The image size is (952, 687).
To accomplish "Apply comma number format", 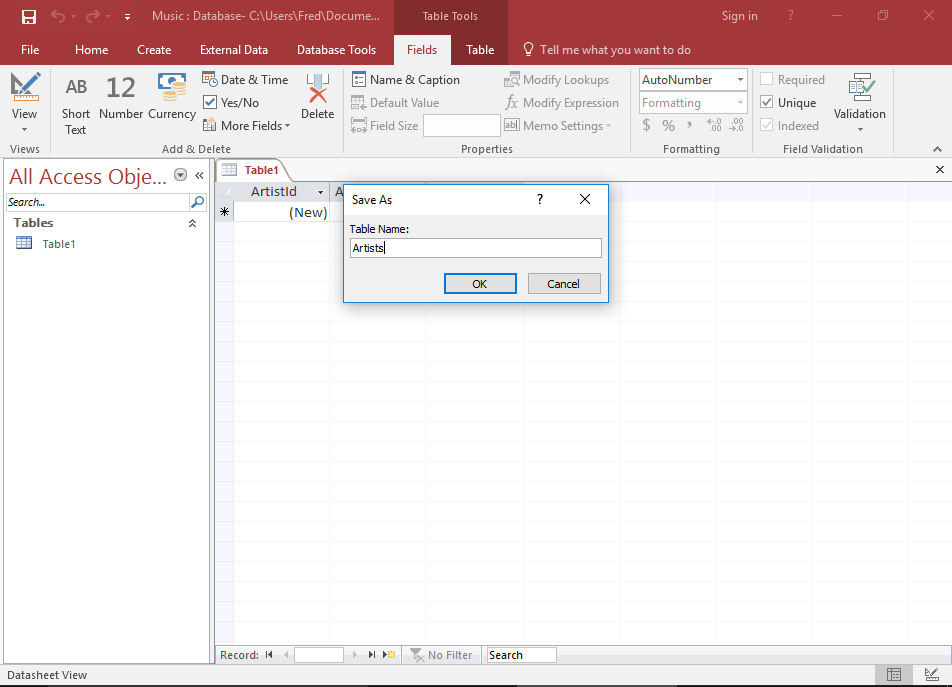I will (x=689, y=125).
